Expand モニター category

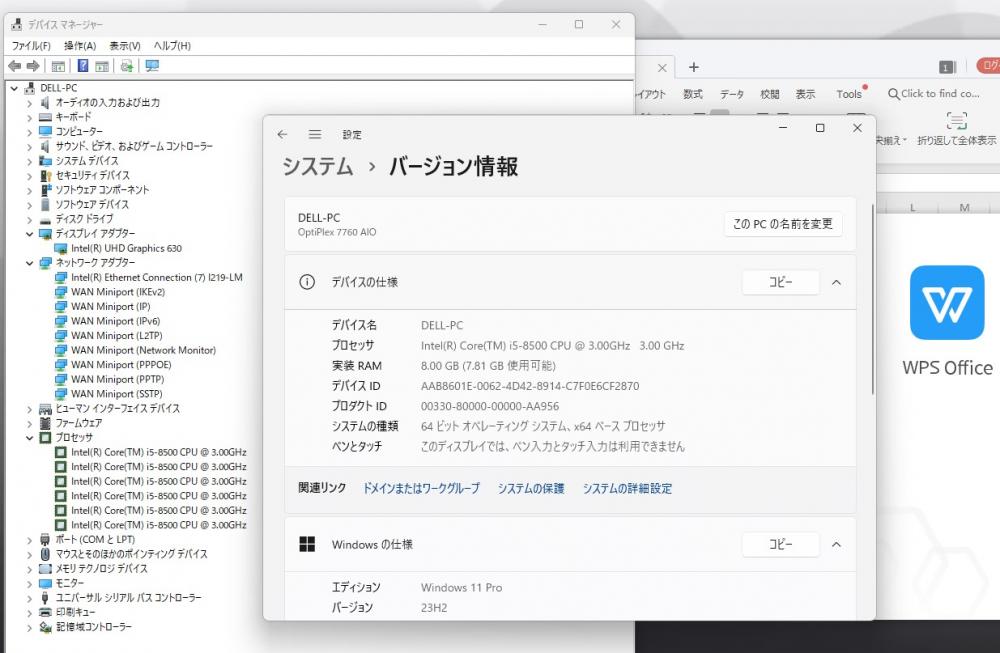(29, 583)
